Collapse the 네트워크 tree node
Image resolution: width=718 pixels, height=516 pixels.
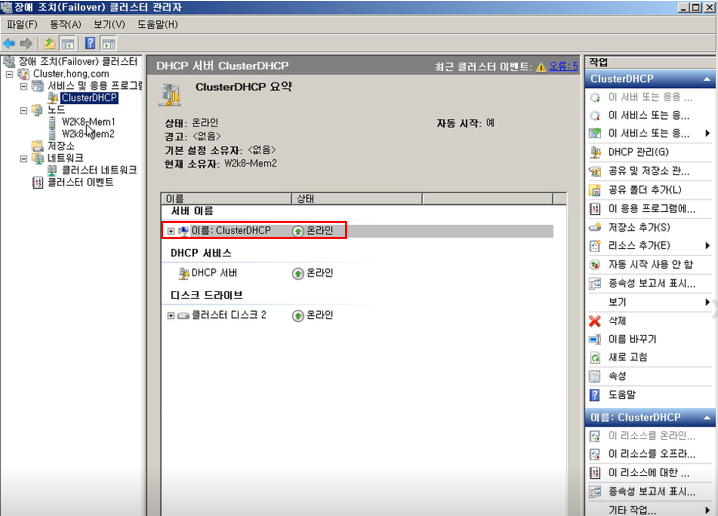click(23, 158)
